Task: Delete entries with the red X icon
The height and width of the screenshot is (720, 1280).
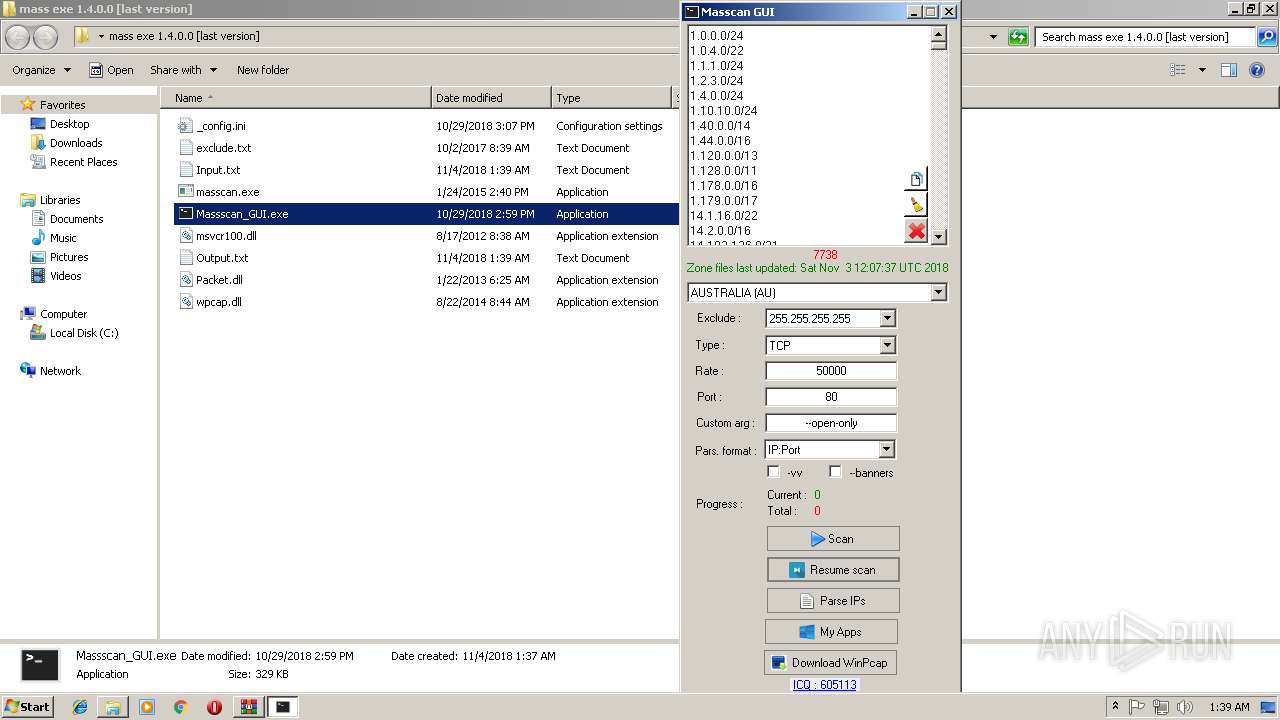Action: (916, 231)
